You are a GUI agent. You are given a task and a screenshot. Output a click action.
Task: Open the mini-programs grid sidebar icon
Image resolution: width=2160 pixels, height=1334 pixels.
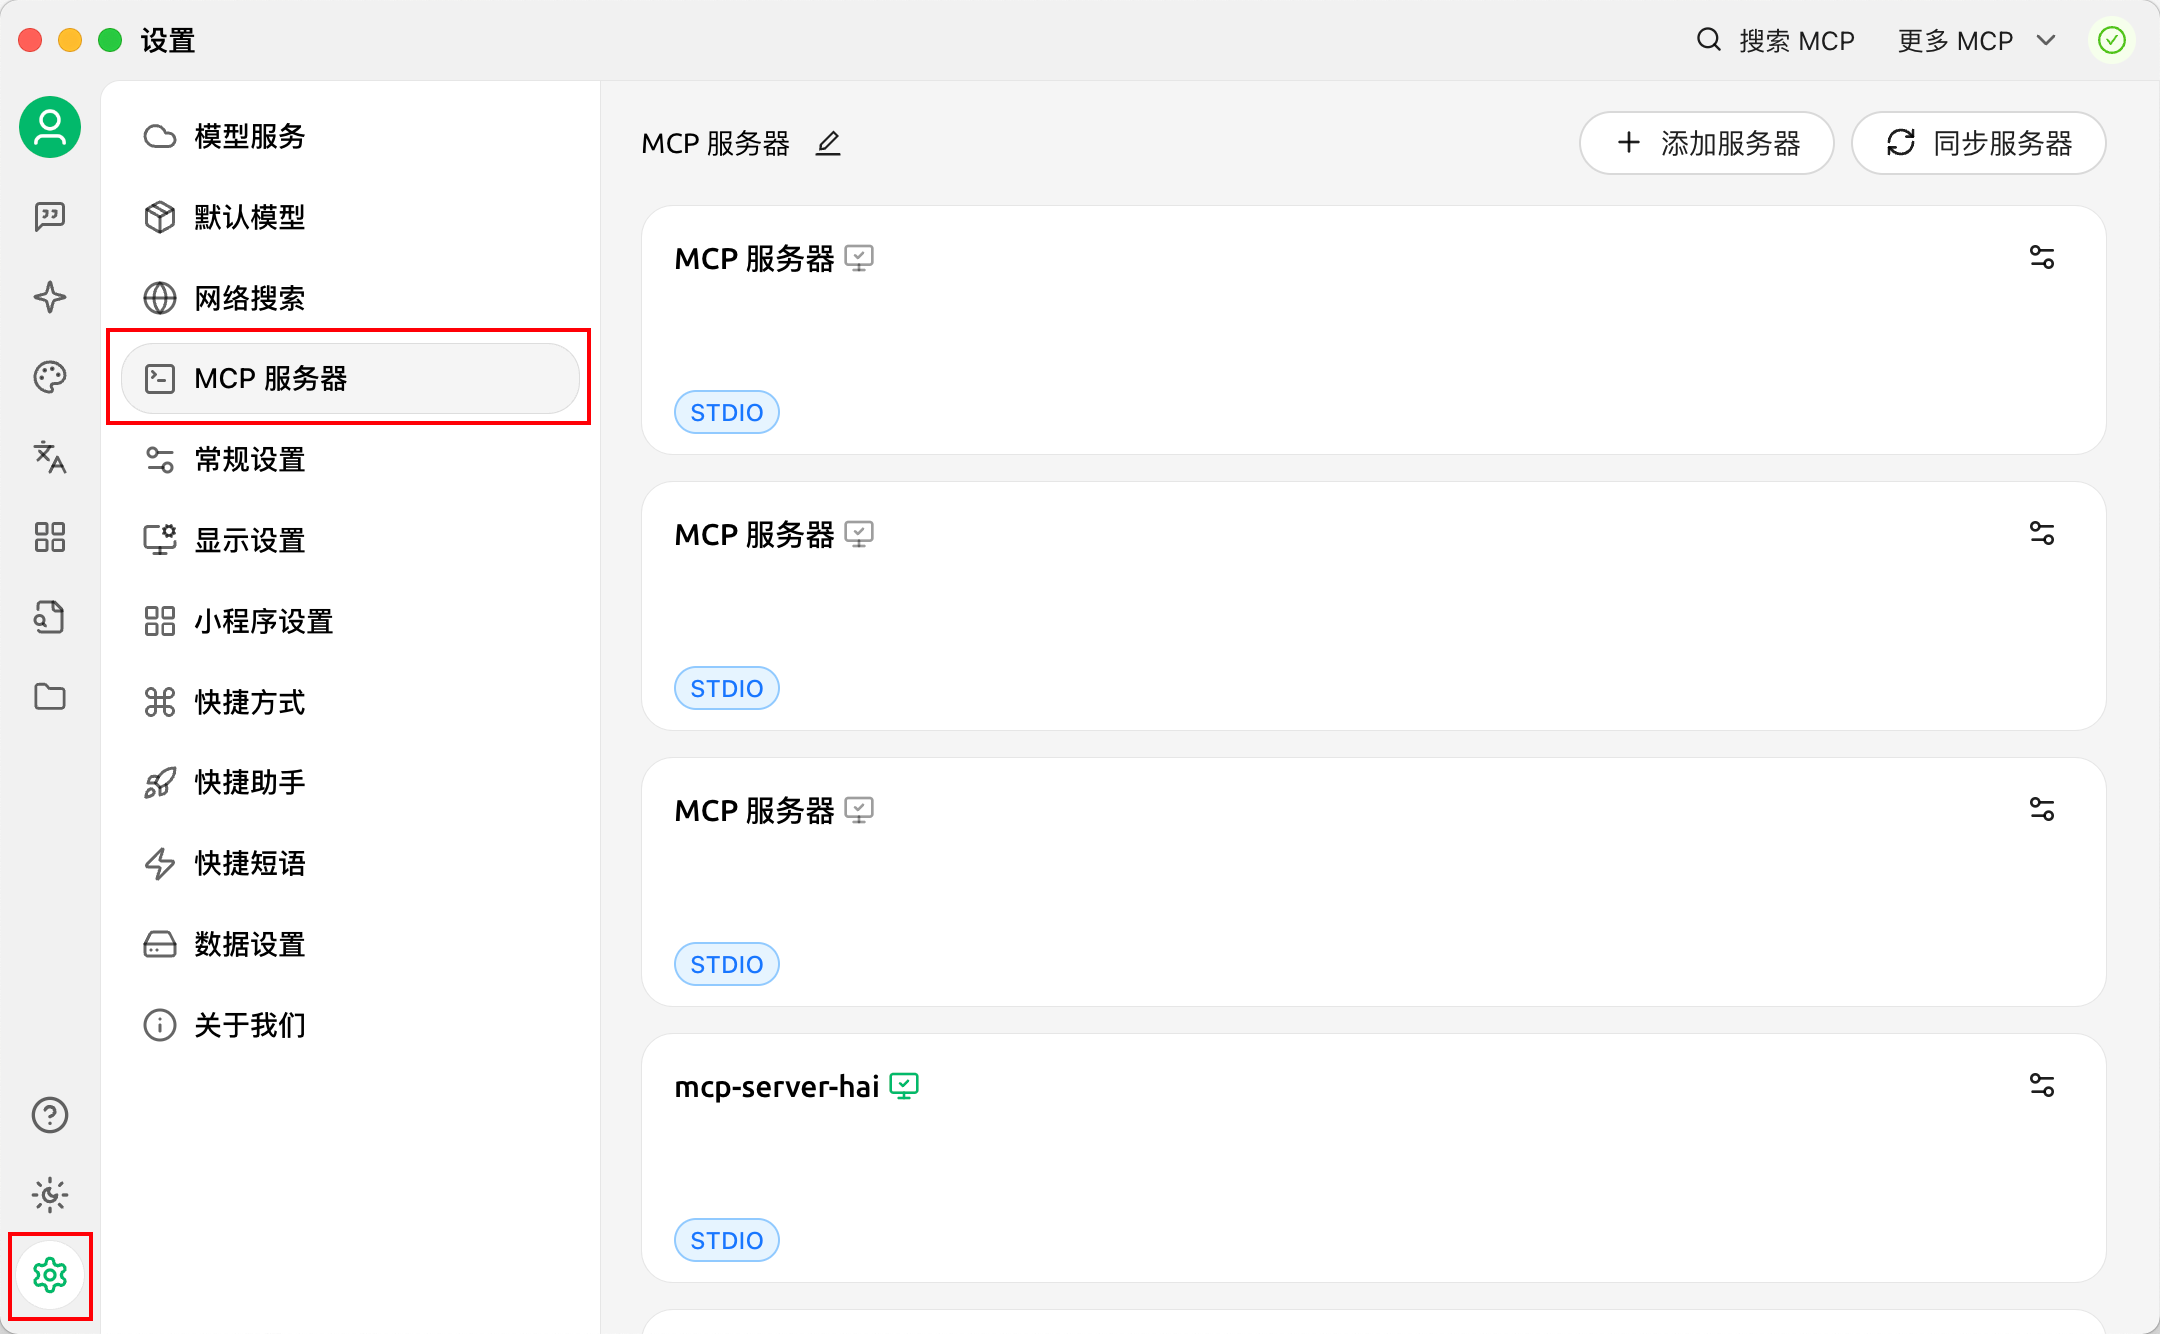click(50, 537)
